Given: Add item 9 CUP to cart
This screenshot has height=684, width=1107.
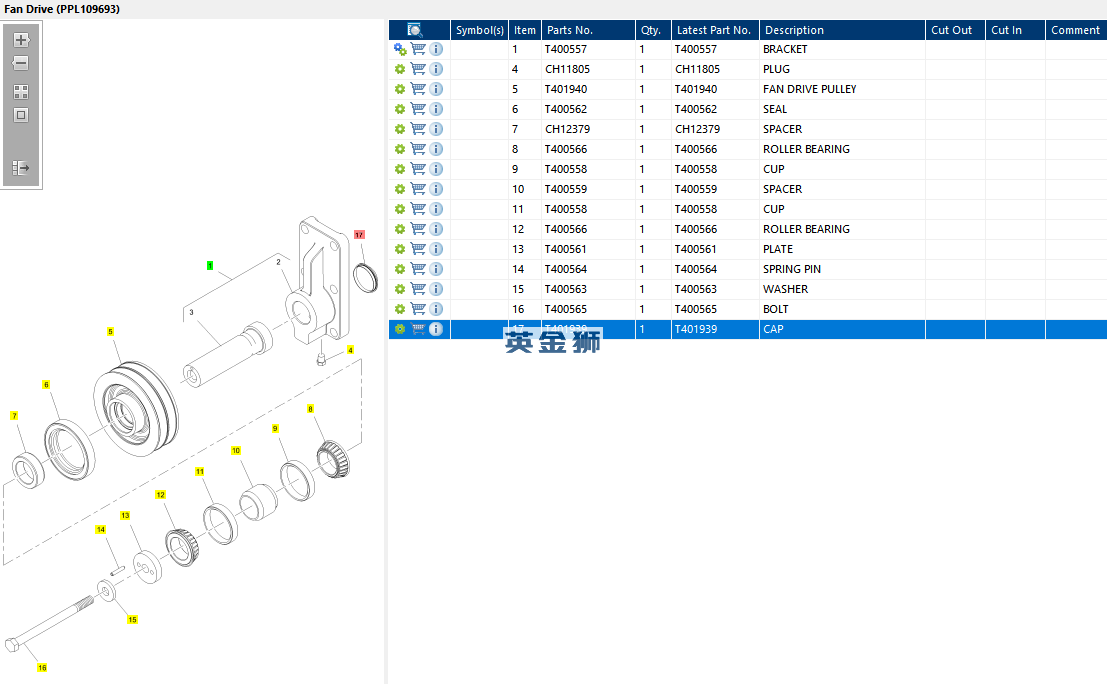Looking at the screenshot, I should pyautogui.click(x=418, y=169).
